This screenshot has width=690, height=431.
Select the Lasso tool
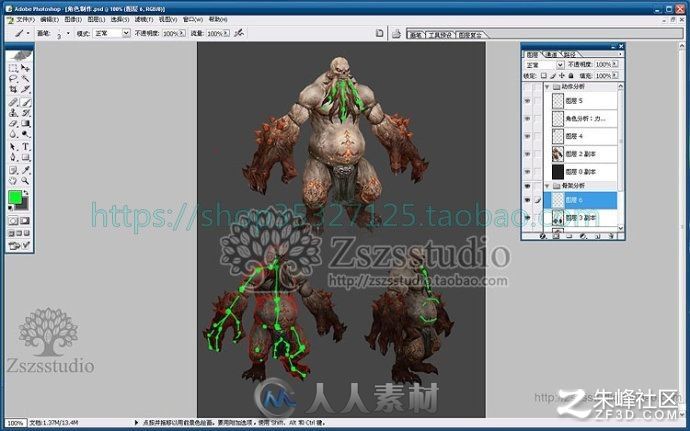point(13,79)
